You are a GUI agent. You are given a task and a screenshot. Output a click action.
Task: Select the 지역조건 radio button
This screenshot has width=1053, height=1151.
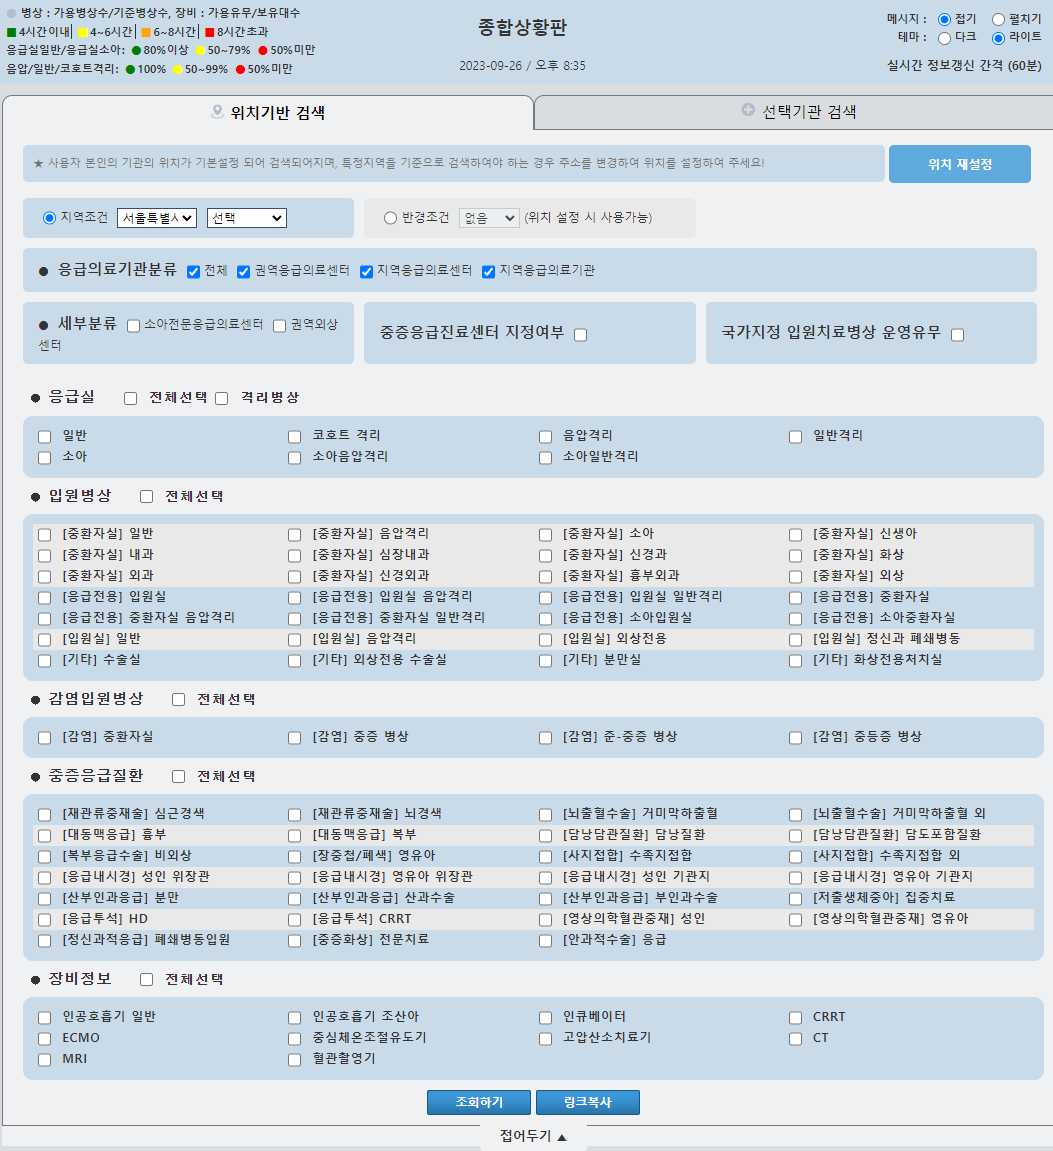(x=49, y=218)
